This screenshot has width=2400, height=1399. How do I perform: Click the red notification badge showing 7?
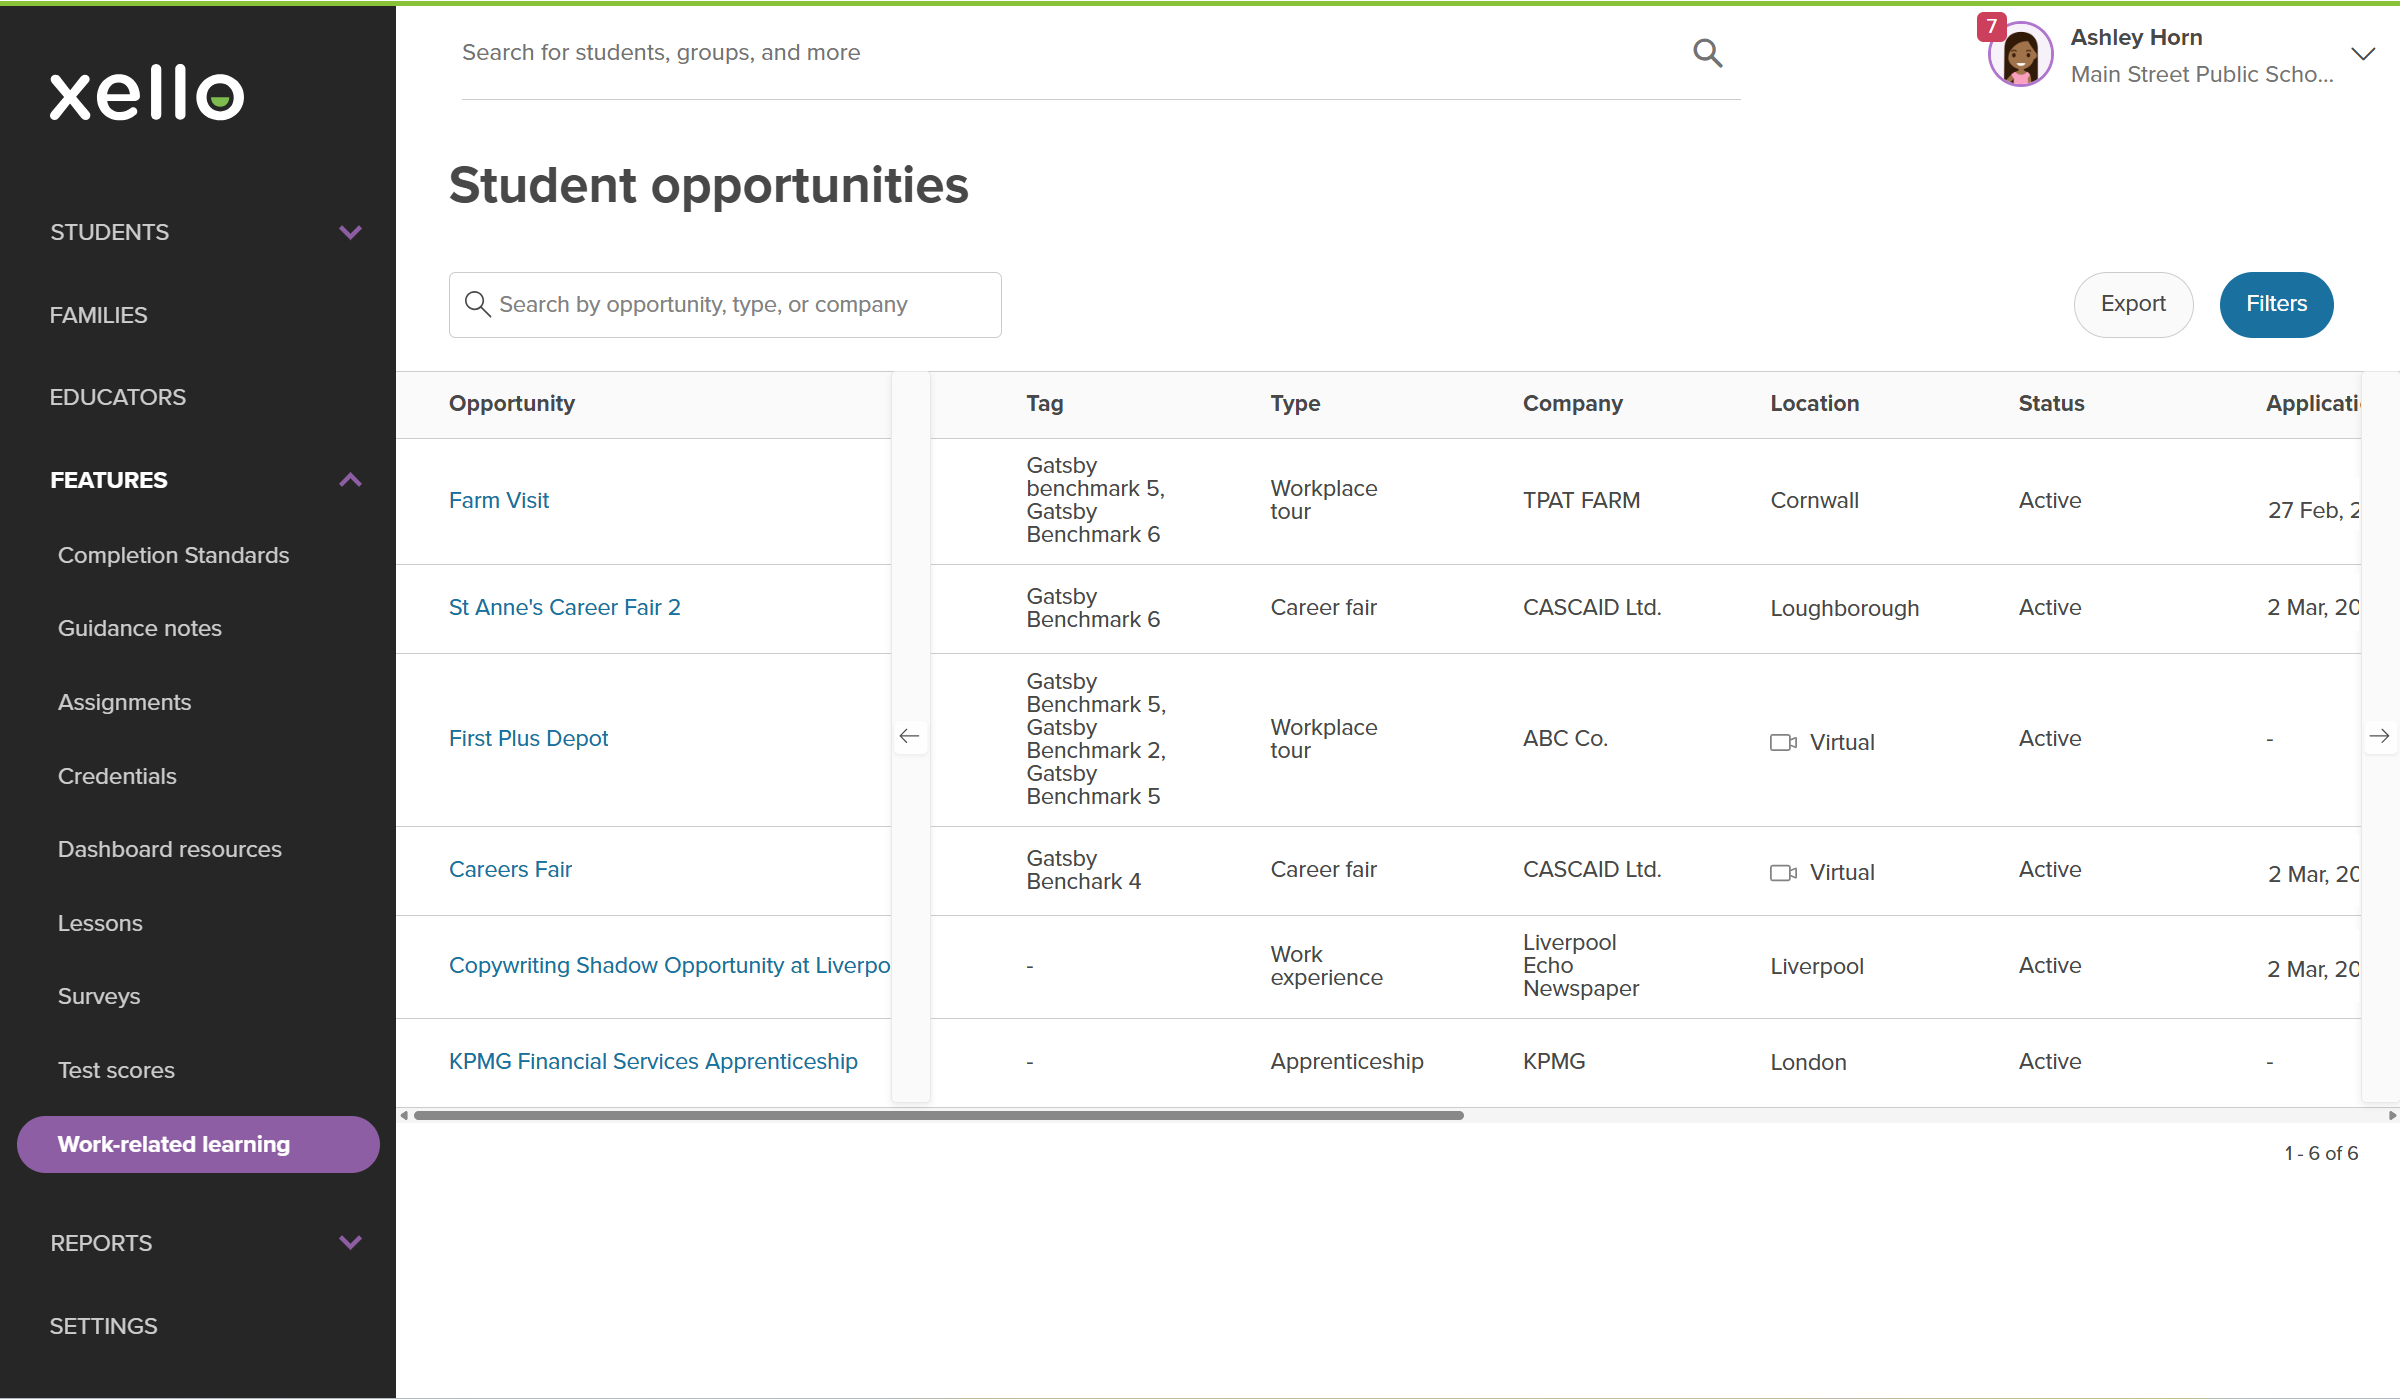pyautogui.click(x=1991, y=26)
